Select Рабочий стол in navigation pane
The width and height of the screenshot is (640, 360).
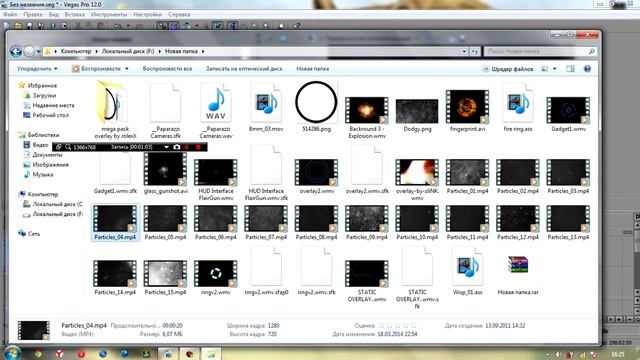51,115
